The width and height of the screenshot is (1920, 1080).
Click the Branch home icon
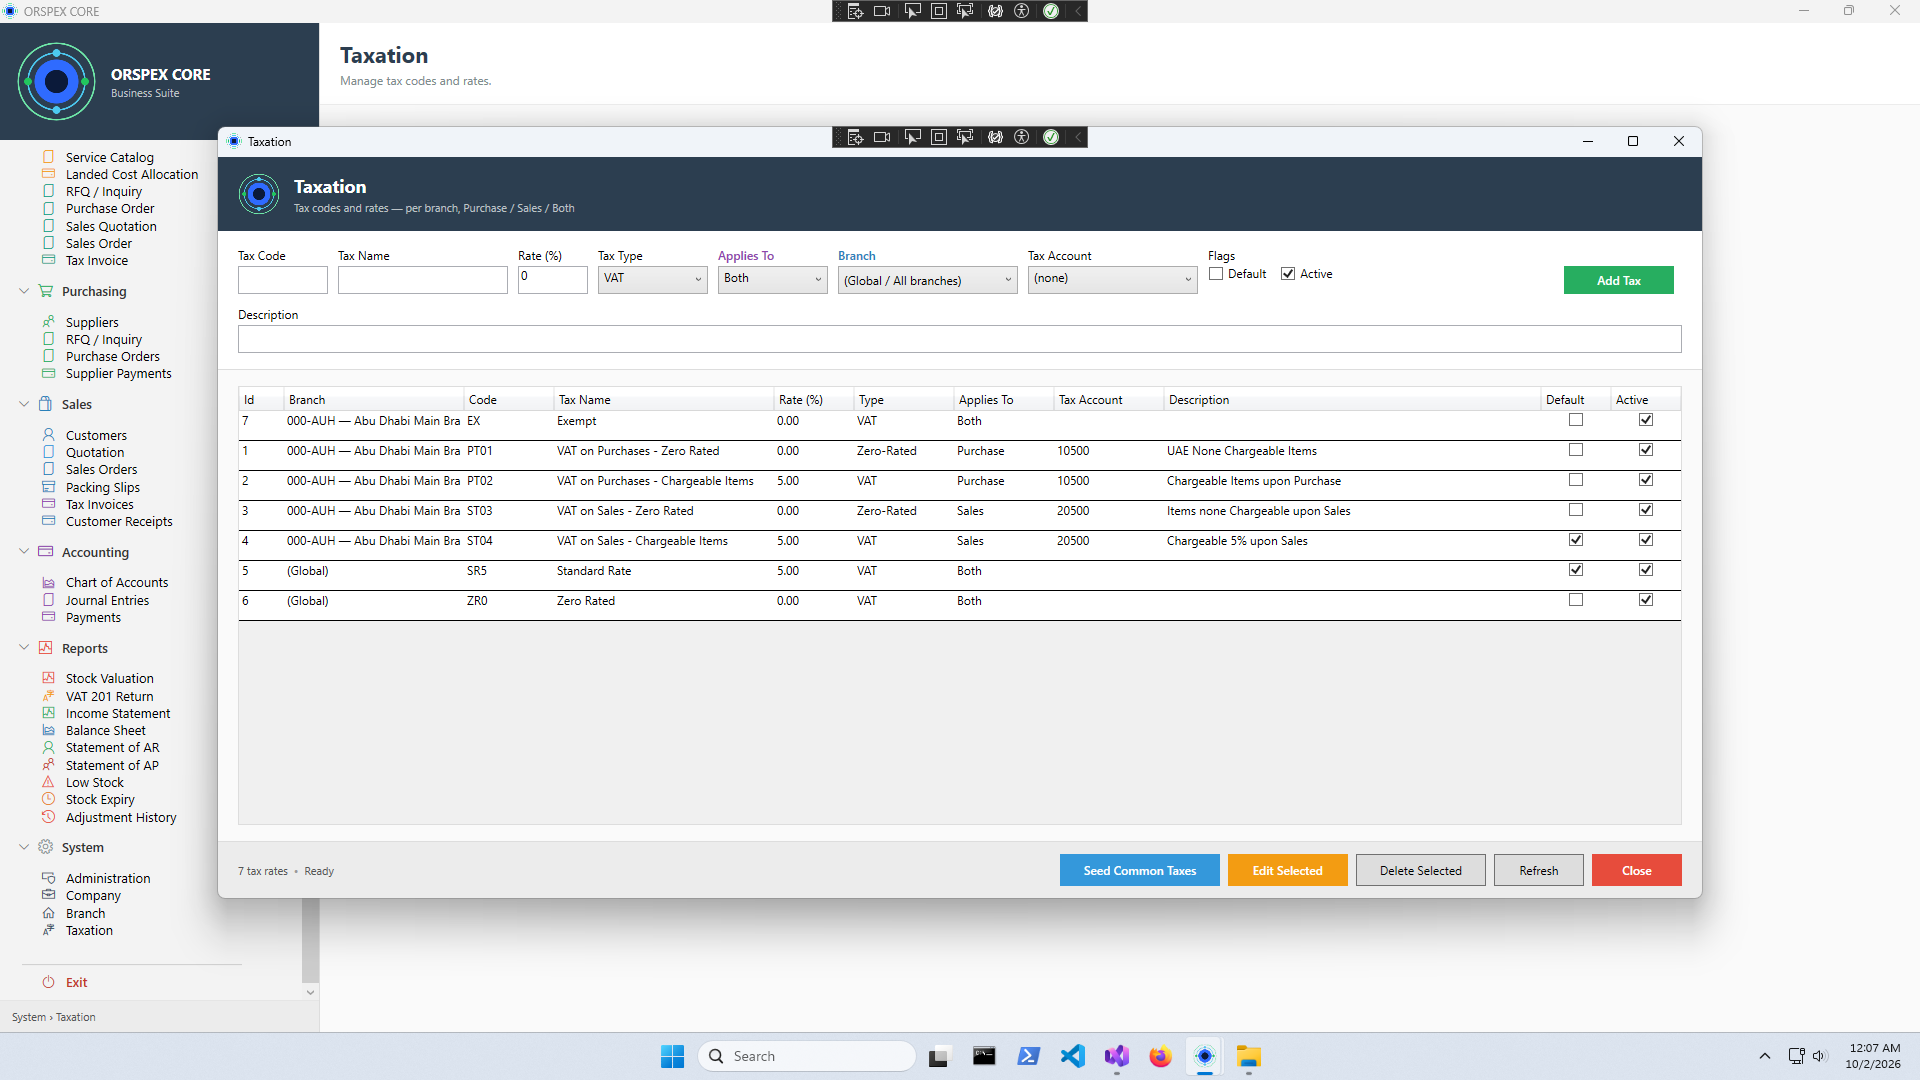point(48,913)
